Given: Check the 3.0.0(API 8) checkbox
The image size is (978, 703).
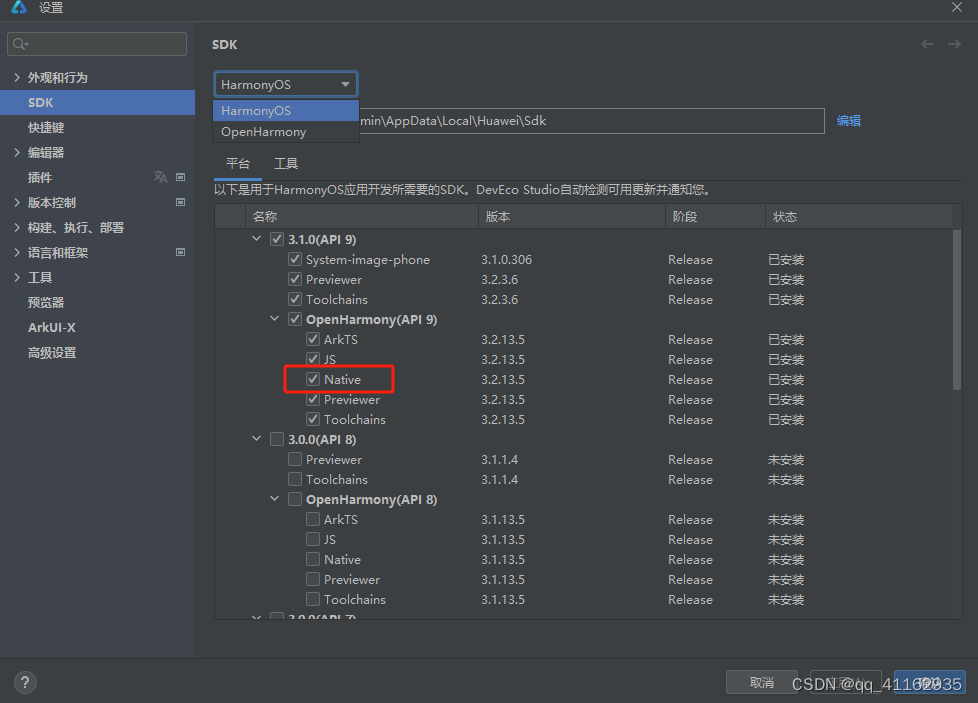Looking at the screenshot, I should (x=277, y=439).
